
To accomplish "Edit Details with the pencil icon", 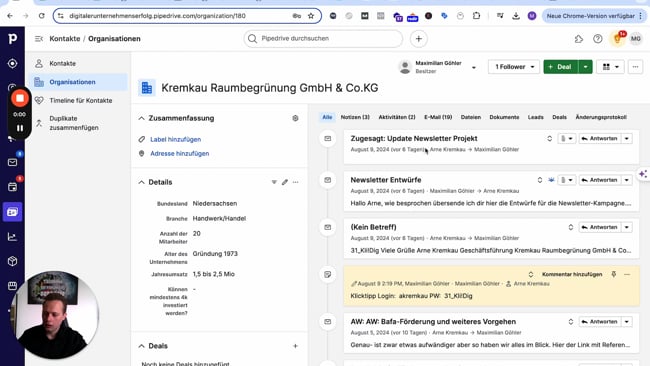I will click(285, 182).
